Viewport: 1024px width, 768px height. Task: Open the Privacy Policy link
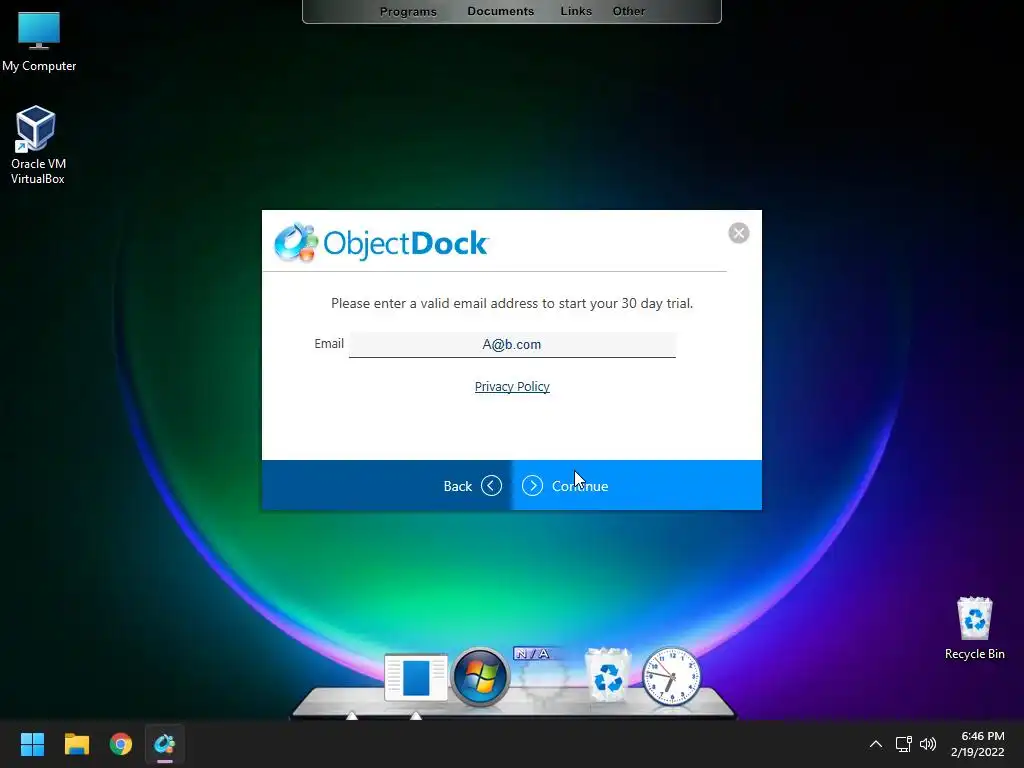click(x=512, y=387)
